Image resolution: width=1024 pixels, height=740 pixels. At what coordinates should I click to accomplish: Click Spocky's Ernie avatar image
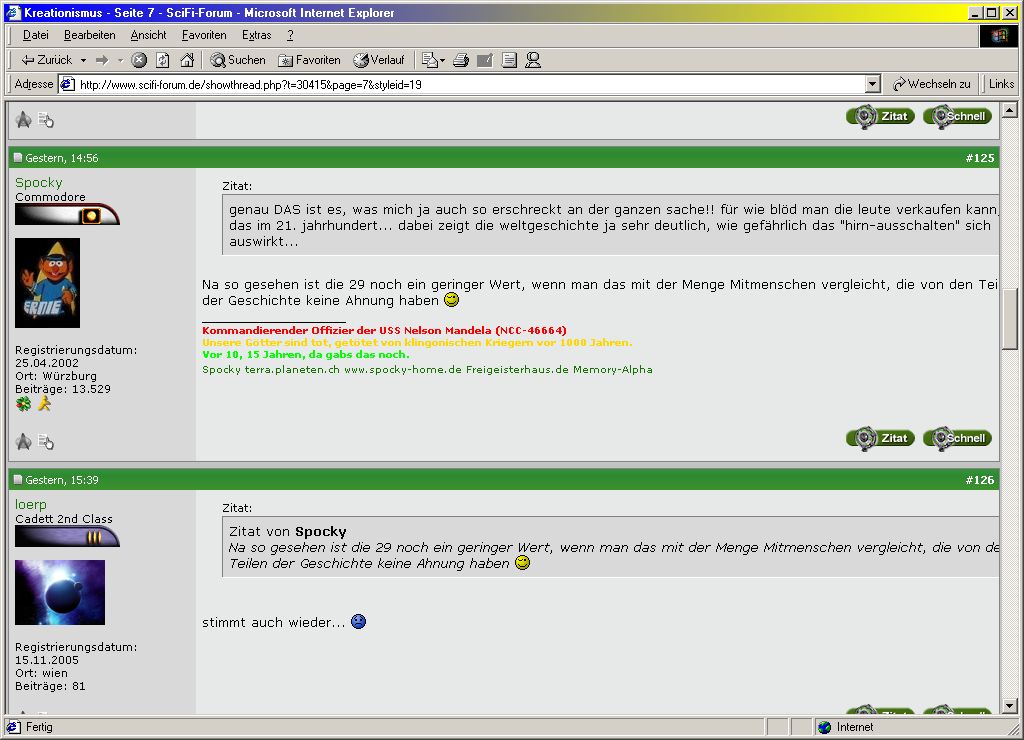[x=47, y=283]
